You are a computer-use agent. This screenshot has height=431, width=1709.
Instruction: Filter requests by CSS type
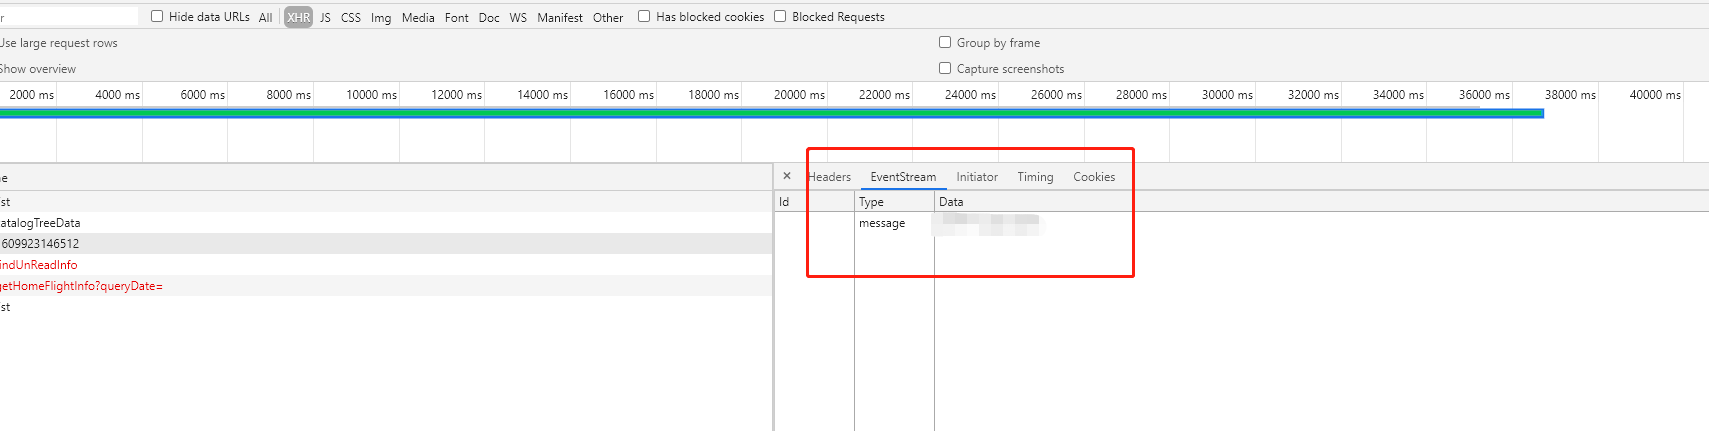351,17
